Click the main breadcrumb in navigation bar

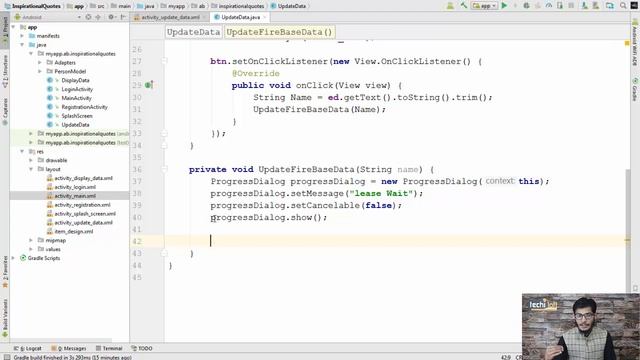point(121,6)
